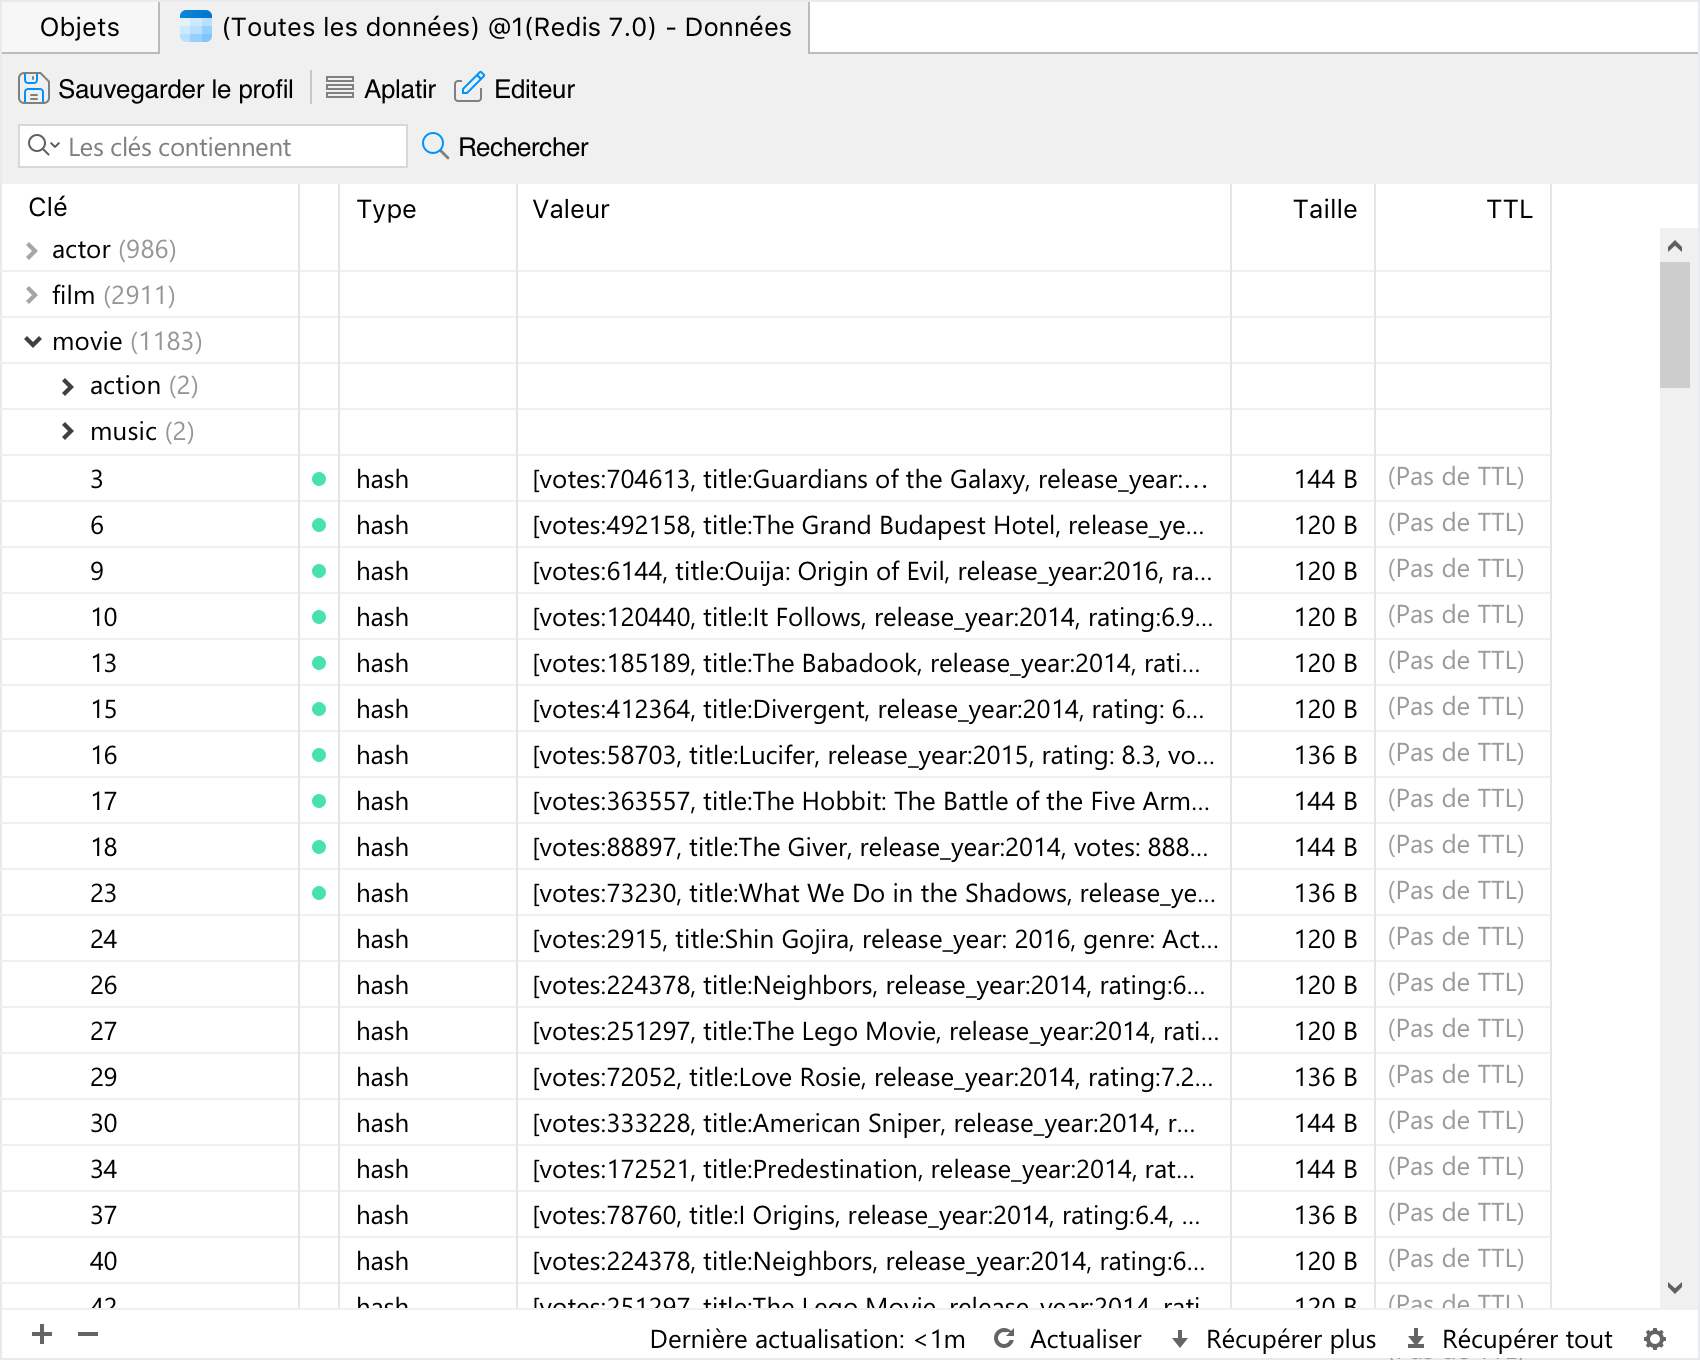Click the Aplatir flatten list icon
The image size is (1700, 1360).
pyautogui.click(x=340, y=89)
